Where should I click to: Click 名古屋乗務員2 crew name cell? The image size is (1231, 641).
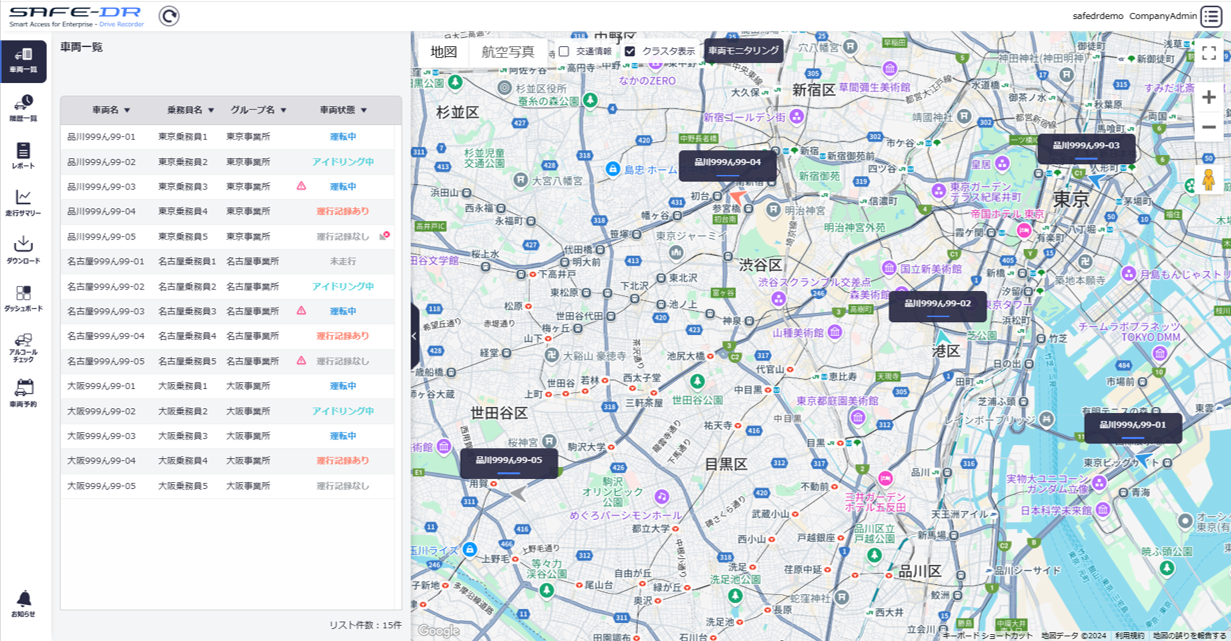coord(187,286)
